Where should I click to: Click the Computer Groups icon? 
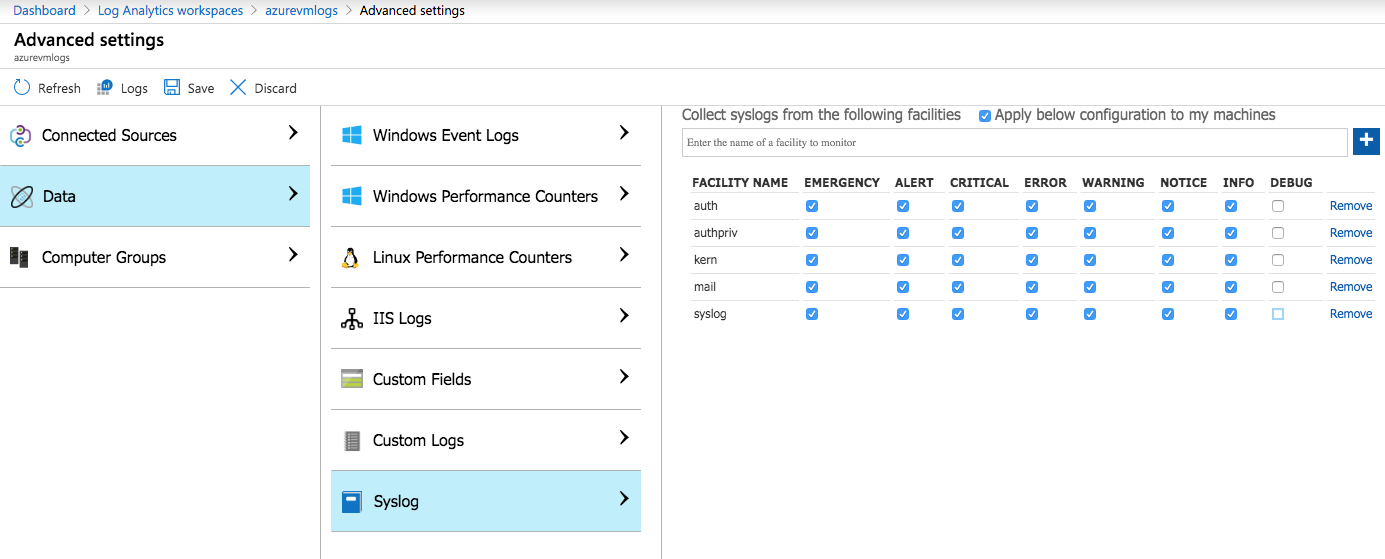(x=19, y=257)
